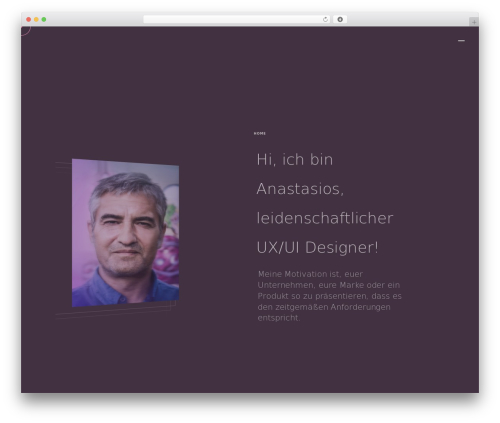Click the round extension icon beside address bar

pos(340,19)
